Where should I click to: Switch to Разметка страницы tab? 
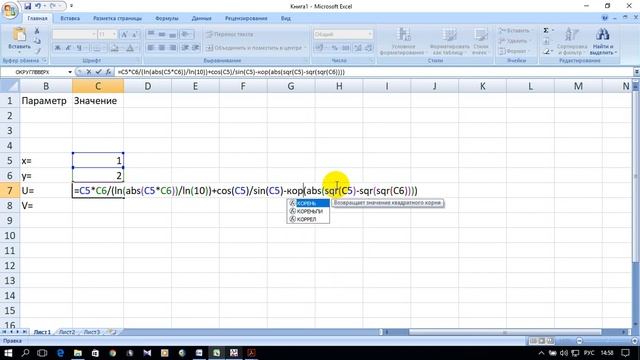coord(117,18)
